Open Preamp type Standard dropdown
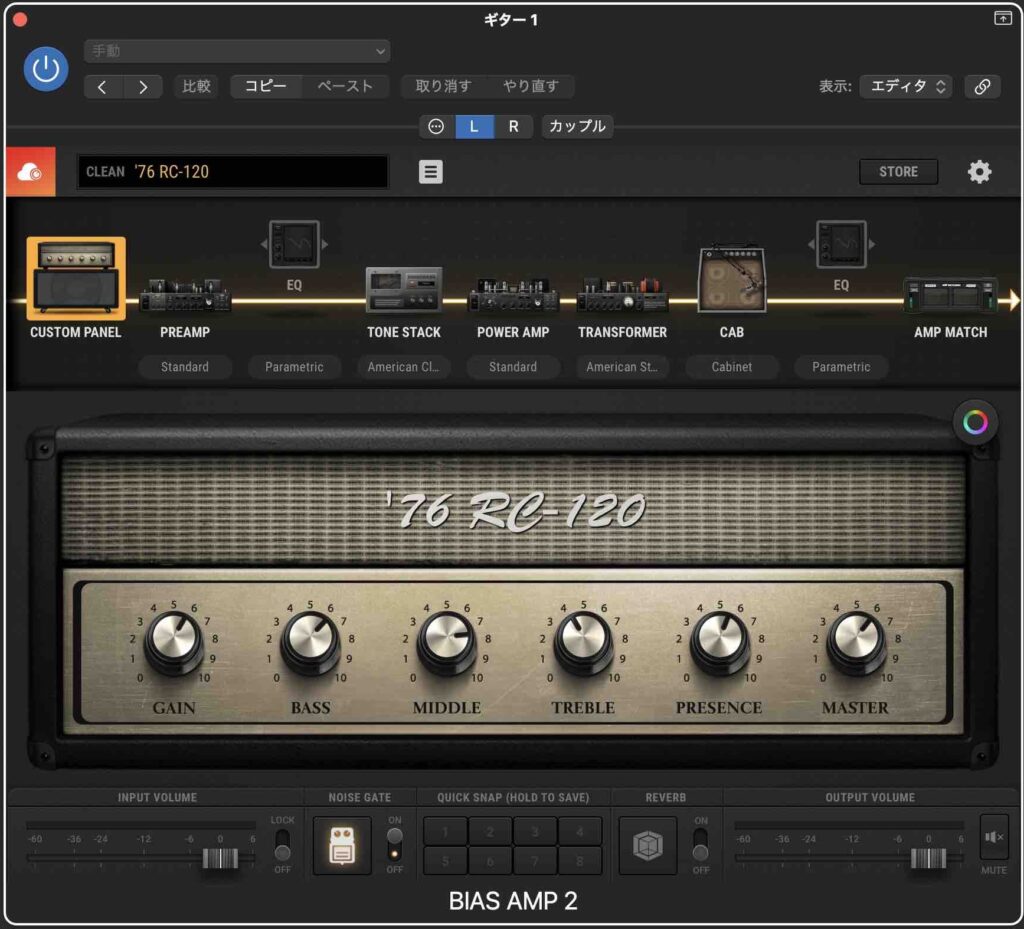Viewport: 1024px width, 929px height. (185, 367)
